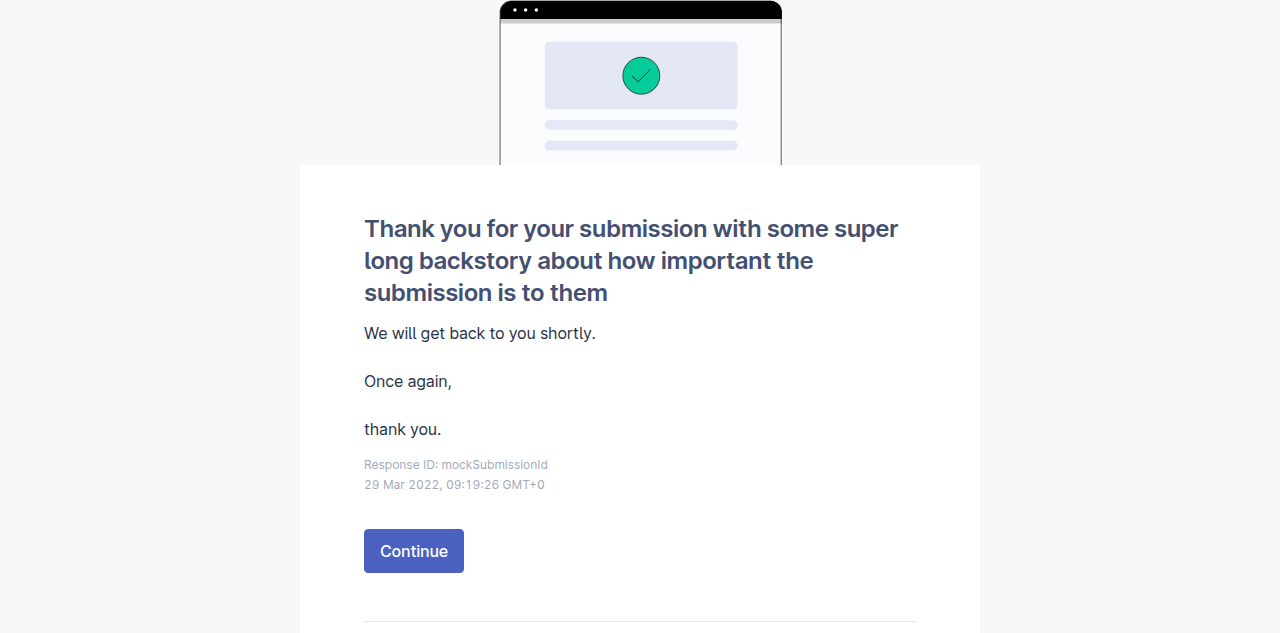
Task: Click the Continue button
Action: [414, 551]
